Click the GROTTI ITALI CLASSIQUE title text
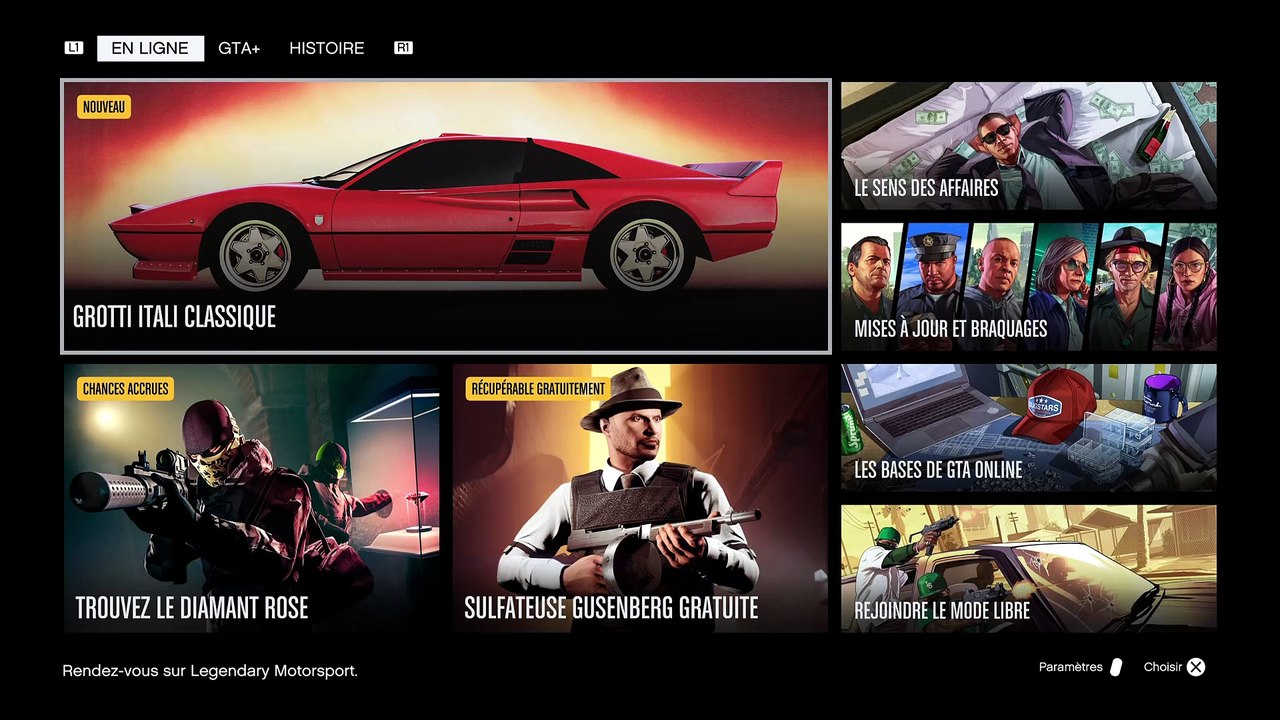The width and height of the screenshot is (1280, 720). 174,318
